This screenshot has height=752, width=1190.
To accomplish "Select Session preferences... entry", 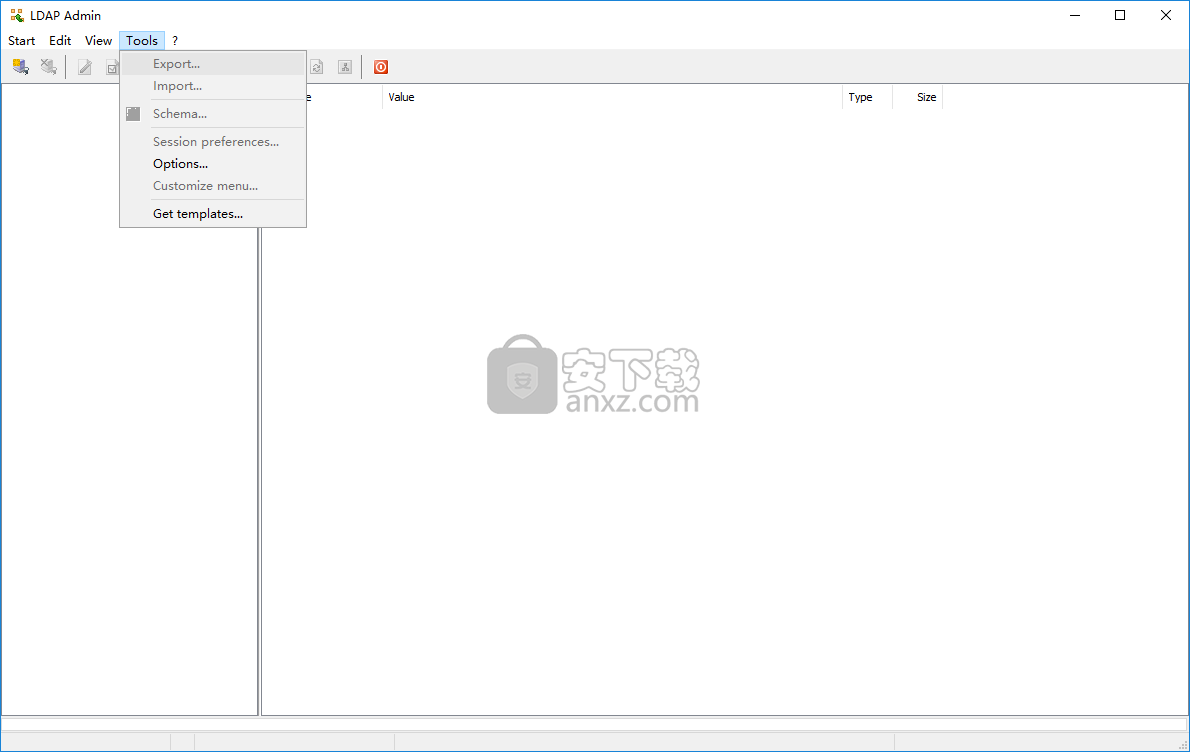I will 213,142.
